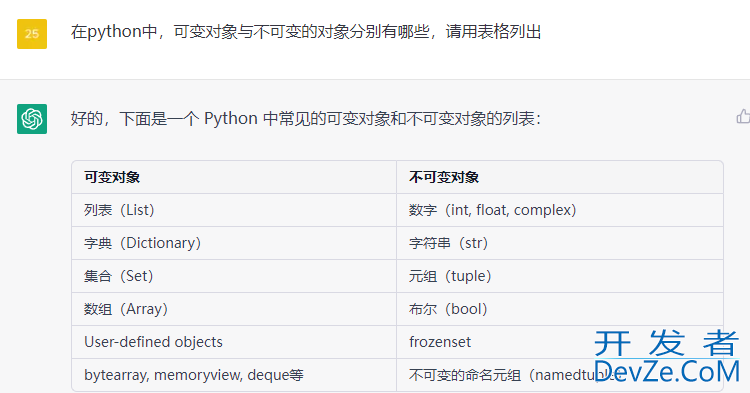The height and width of the screenshot is (393, 750).
Task: Click the 元组（tuple）cell
Action: tap(560, 276)
